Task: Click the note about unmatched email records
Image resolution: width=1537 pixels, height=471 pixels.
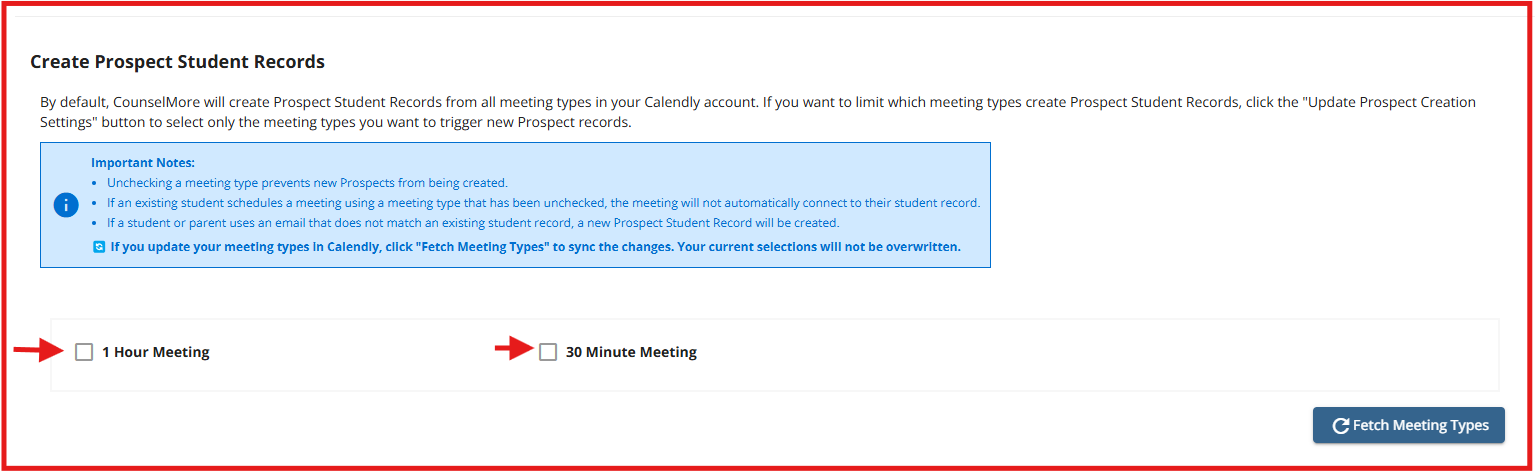Action: point(472,223)
